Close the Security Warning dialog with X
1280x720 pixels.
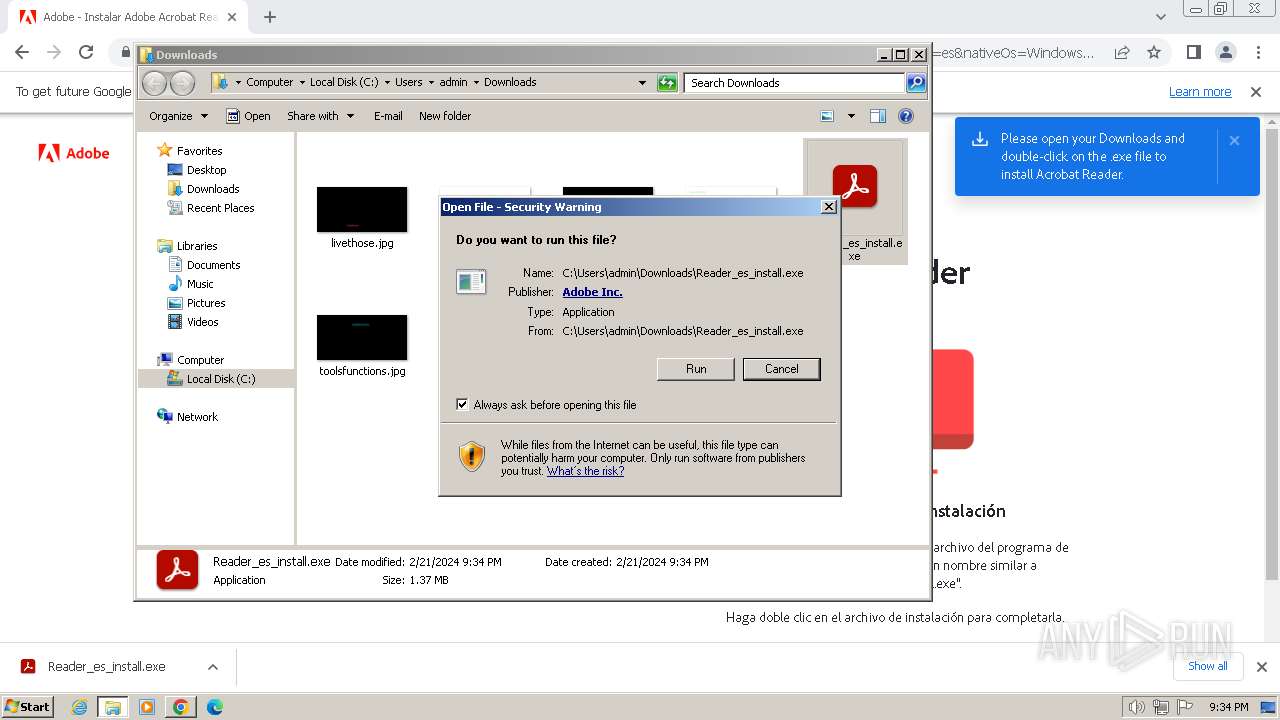[828, 207]
